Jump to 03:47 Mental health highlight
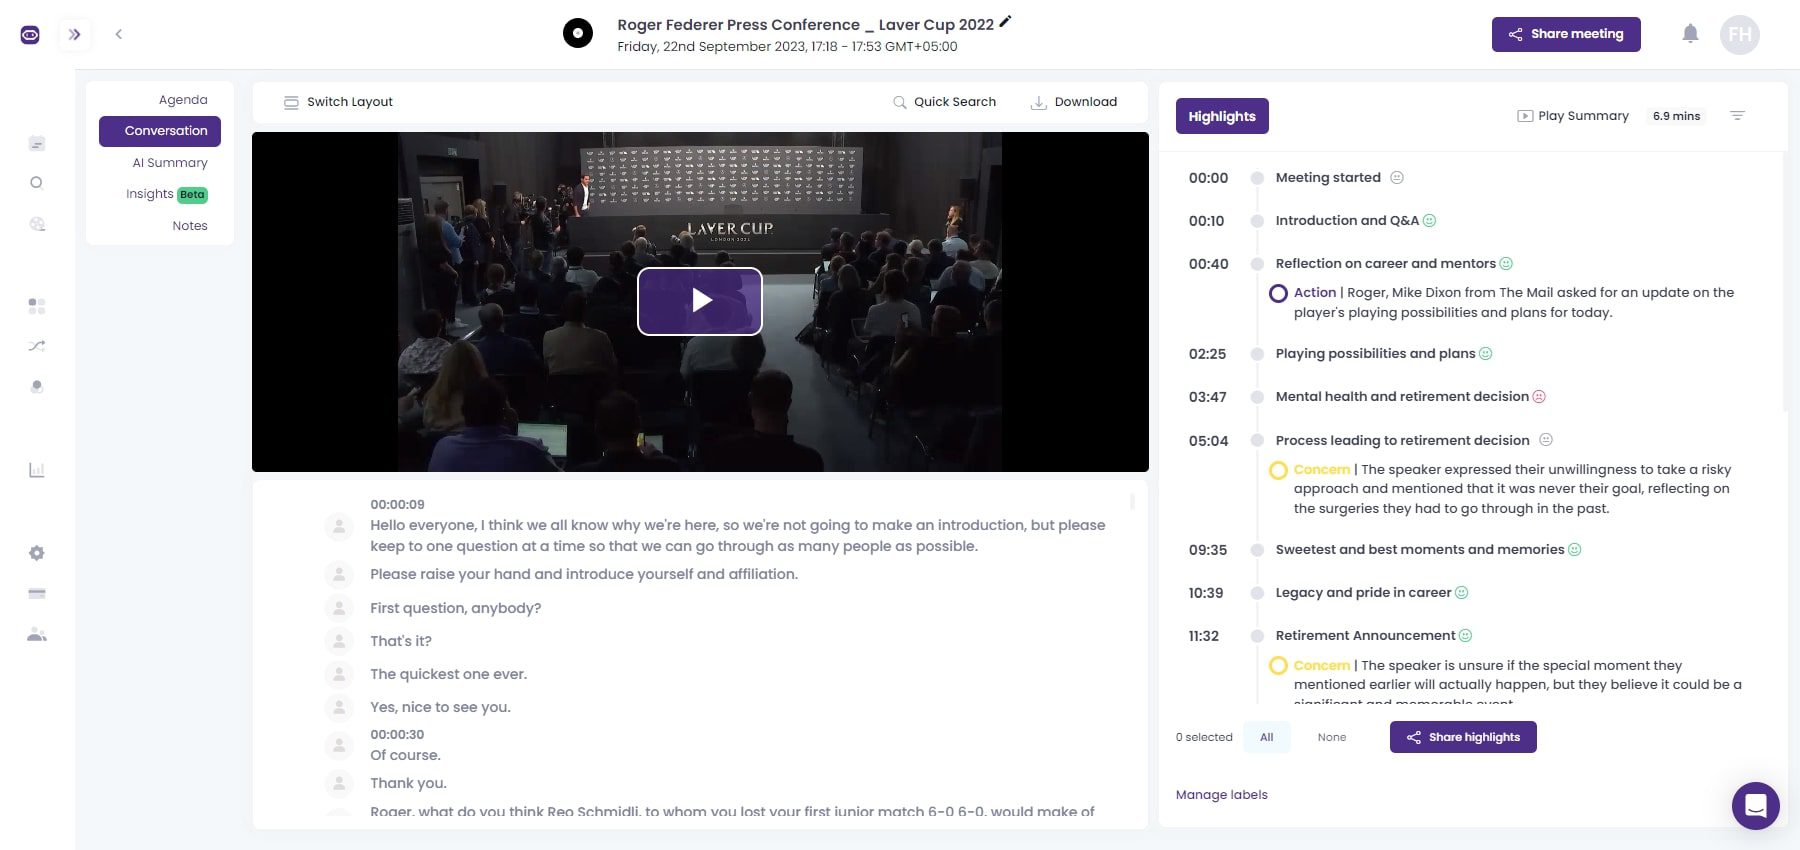 pyautogui.click(x=1401, y=397)
